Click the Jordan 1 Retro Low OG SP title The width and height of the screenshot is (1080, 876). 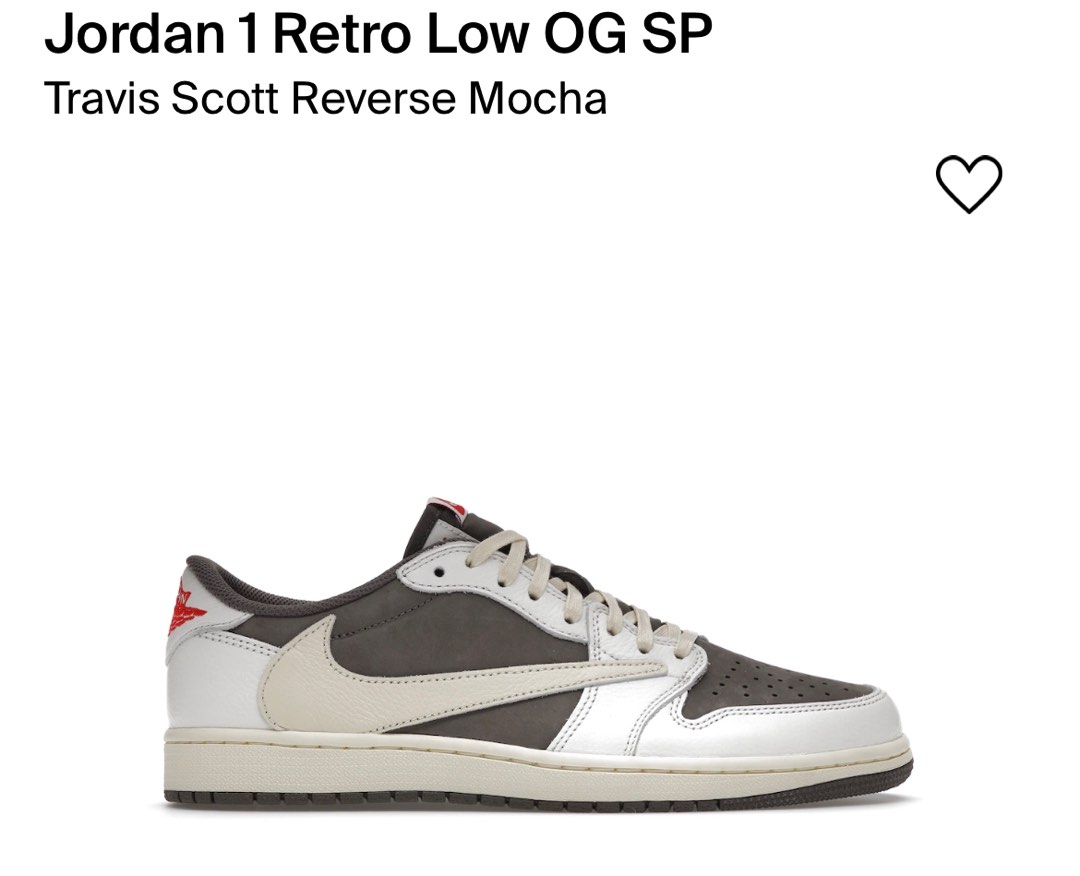click(x=378, y=33)
